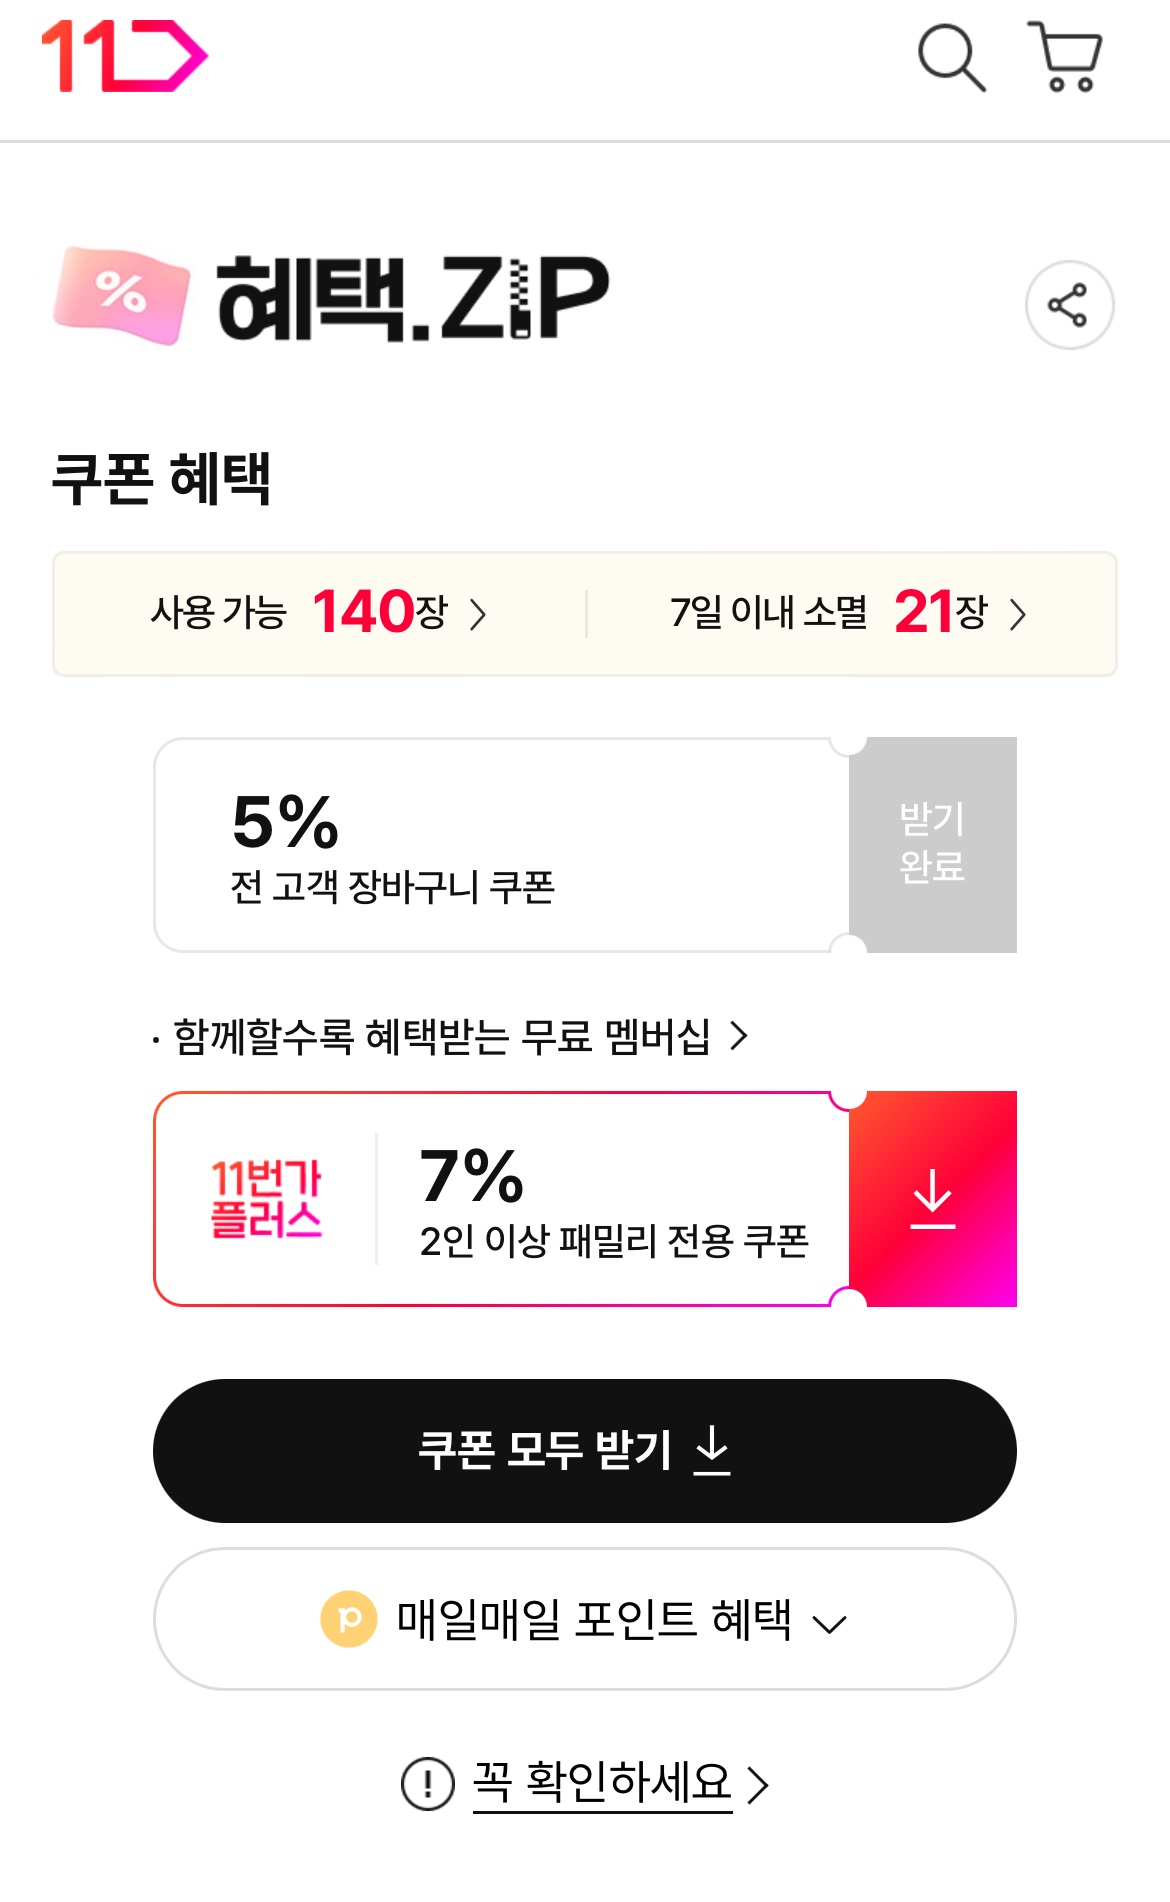Viewport: 1170px width, 1902px height.
Task: Click the 받기 완료 gray button
Action: point(932,844)
